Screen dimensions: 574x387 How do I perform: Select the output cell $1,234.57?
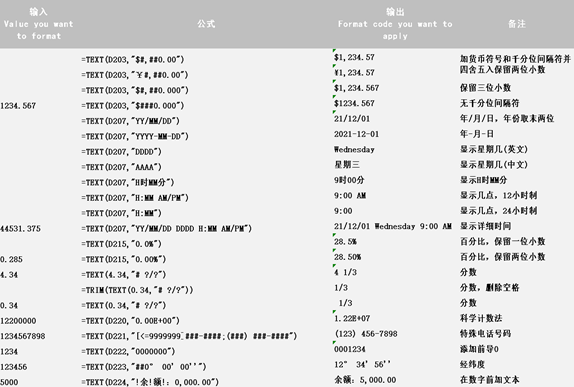pos(354,57)
